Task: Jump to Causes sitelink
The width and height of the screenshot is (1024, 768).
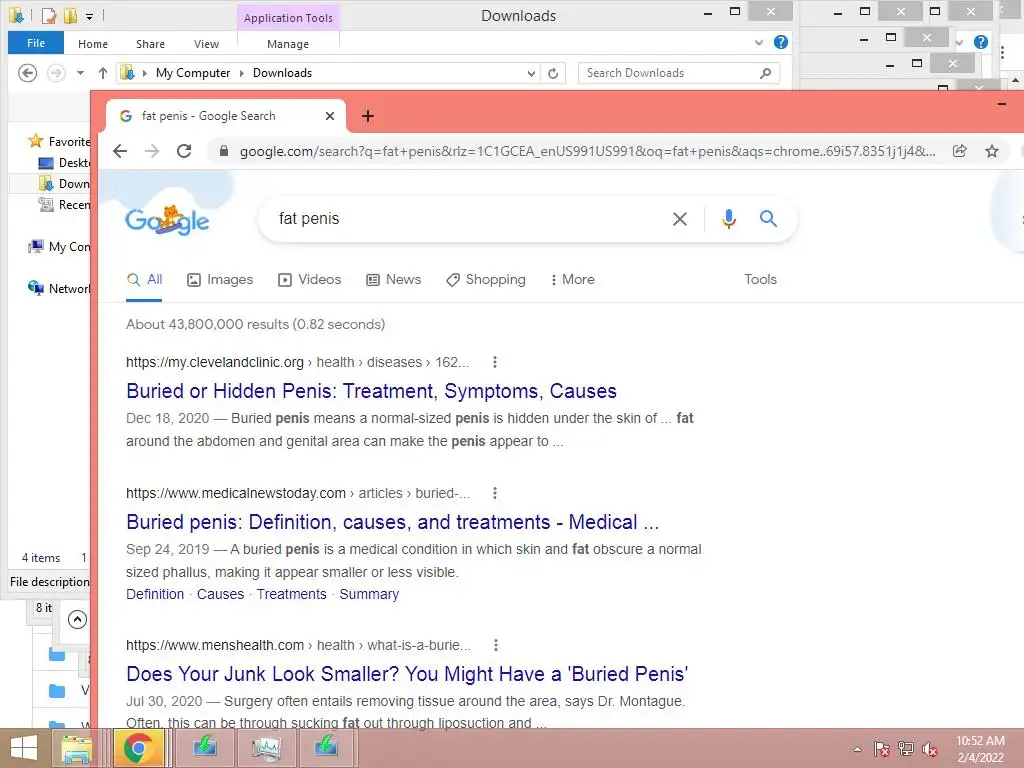Action: click(221, 594)
